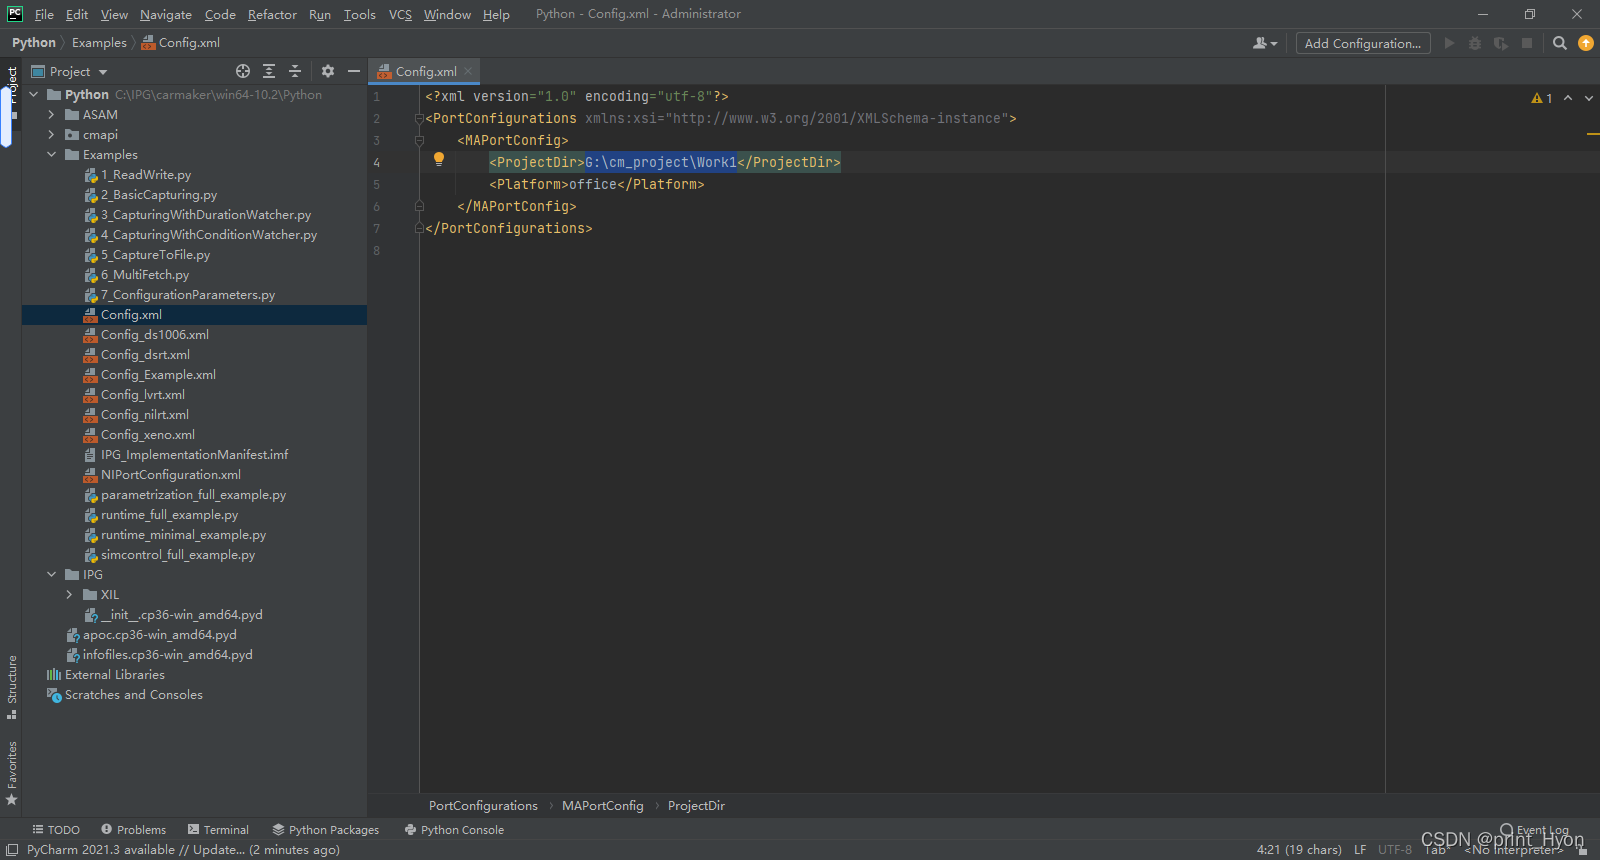Click MAPortConfig in bottom breadcrumb
The image size is (1600, 860).
(x=603, y=805)
